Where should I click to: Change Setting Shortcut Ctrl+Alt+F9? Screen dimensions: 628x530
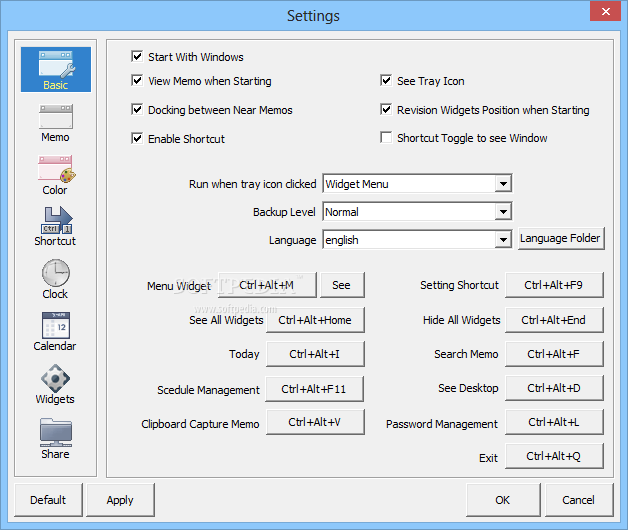[x=554, y=285]
